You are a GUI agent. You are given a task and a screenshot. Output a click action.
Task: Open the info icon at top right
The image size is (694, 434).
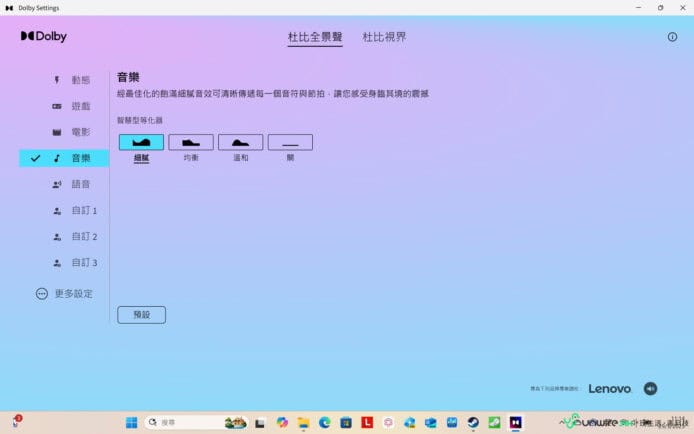[x=672, y=37]
